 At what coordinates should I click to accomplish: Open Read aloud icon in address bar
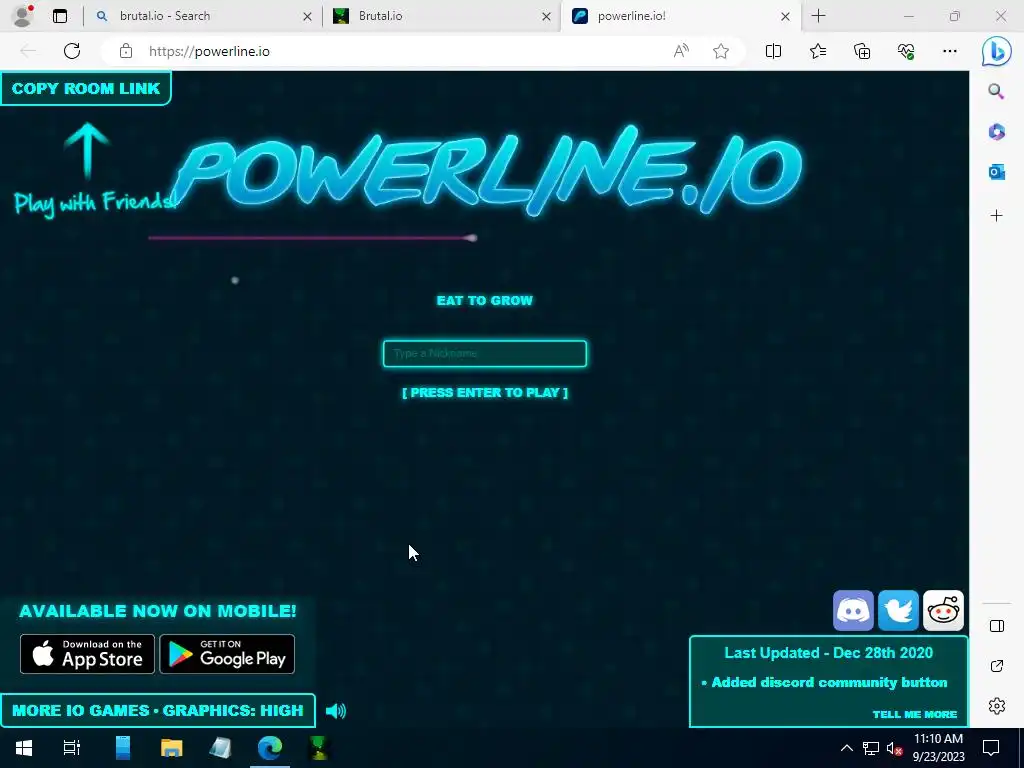[x=681, y=51]
